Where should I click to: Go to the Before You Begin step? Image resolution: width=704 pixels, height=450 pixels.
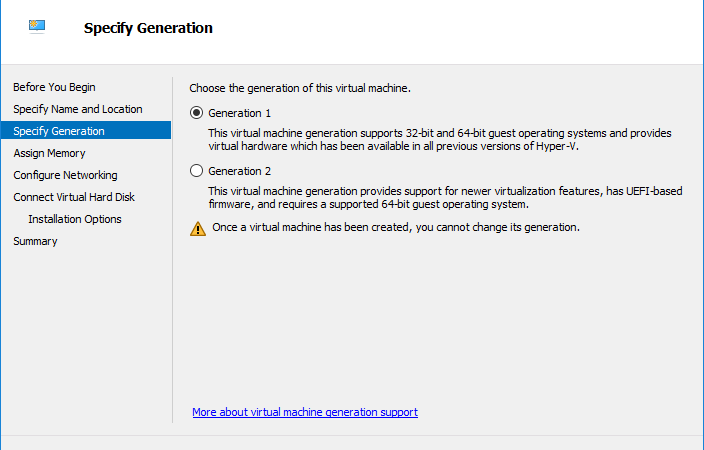coord(54,87)
